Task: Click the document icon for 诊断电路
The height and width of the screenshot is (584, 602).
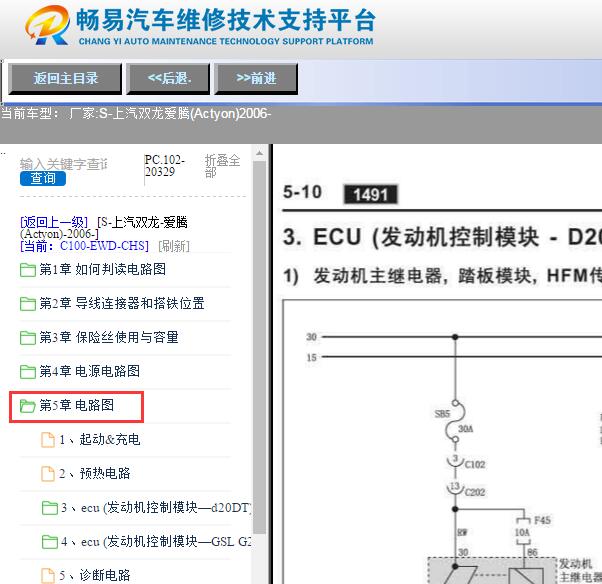Action: [48, 576]
